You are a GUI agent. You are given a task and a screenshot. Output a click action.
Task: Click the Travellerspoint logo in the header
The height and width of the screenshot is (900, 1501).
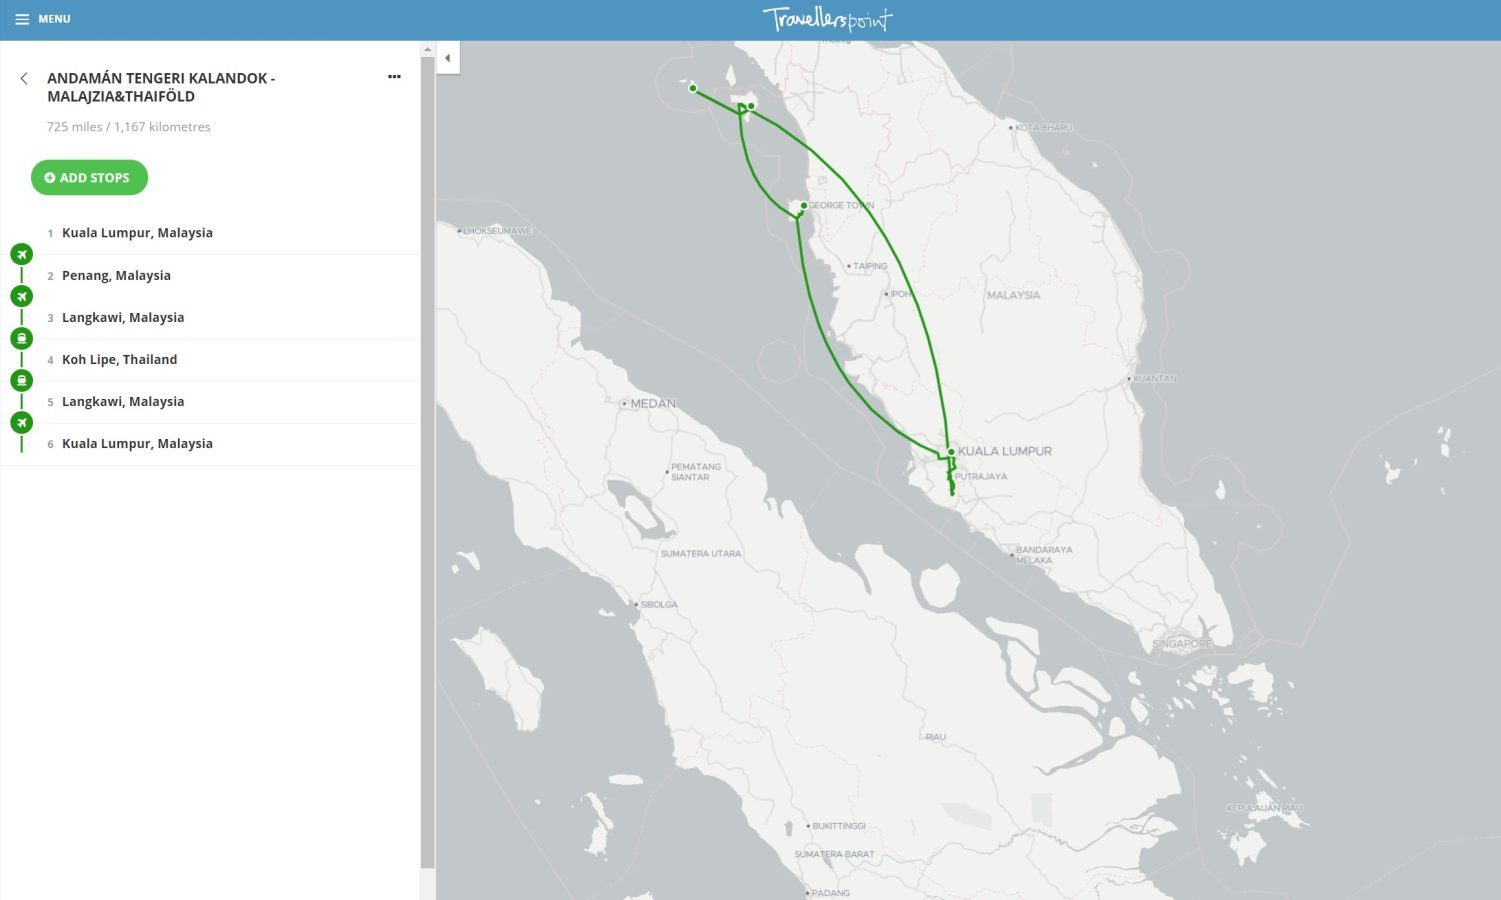[827, 19]
